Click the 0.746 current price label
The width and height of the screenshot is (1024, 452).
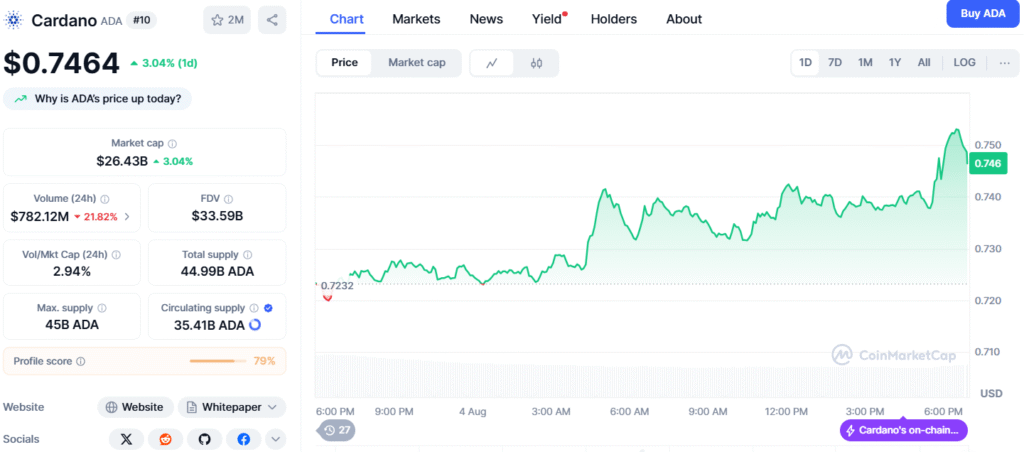coord(987,163)
